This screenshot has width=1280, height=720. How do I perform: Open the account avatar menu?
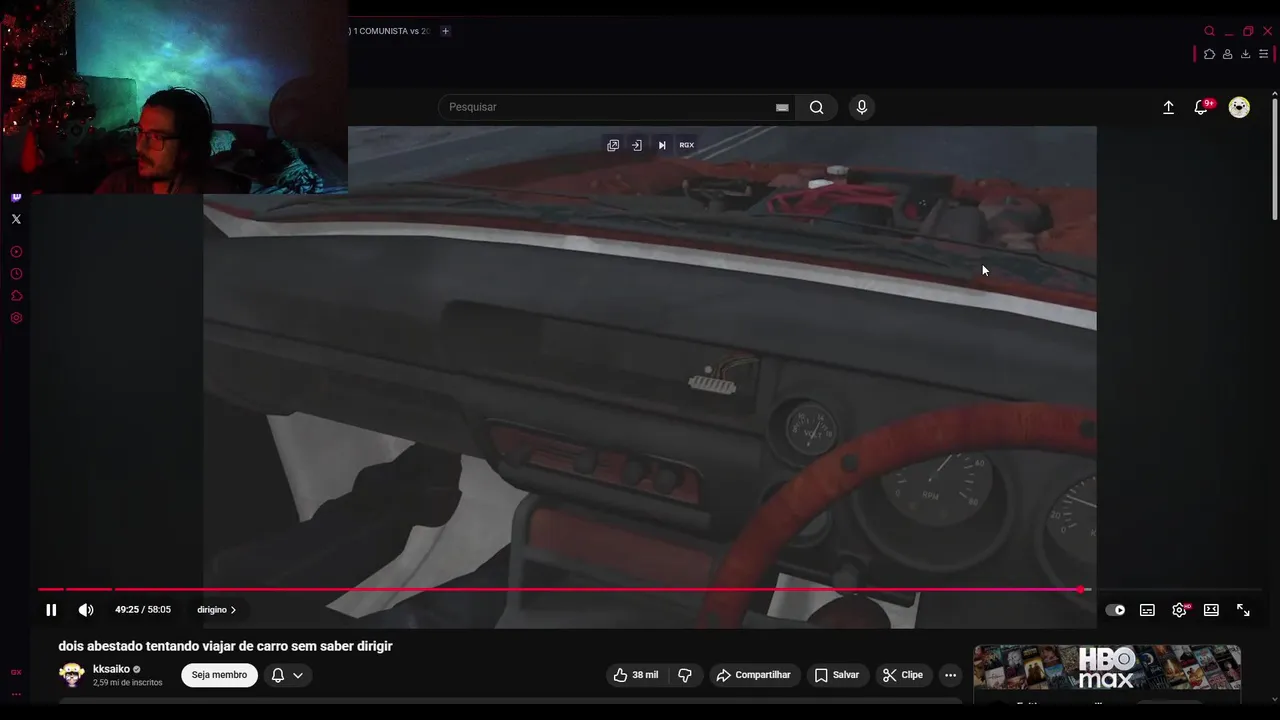pyautogui.click(x=1239, y=107)
